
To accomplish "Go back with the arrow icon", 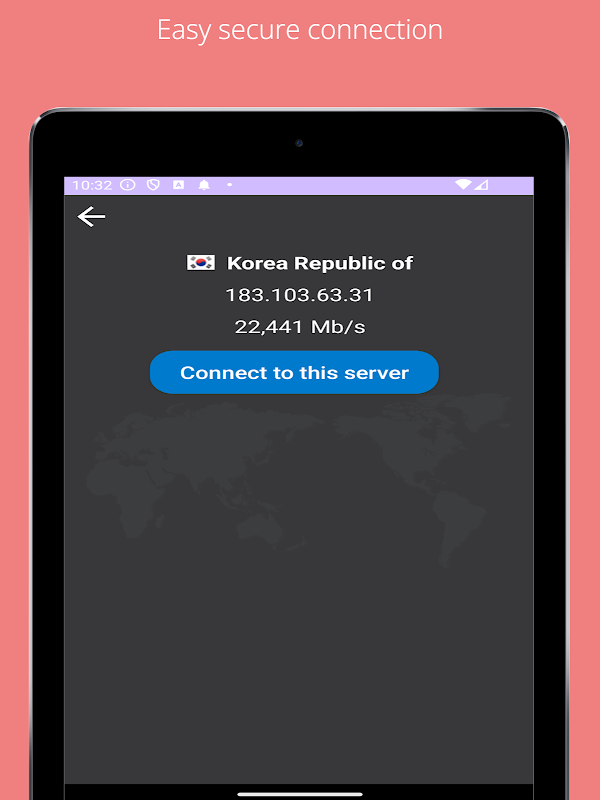I will pyautogui.click(x=91, y=217).
